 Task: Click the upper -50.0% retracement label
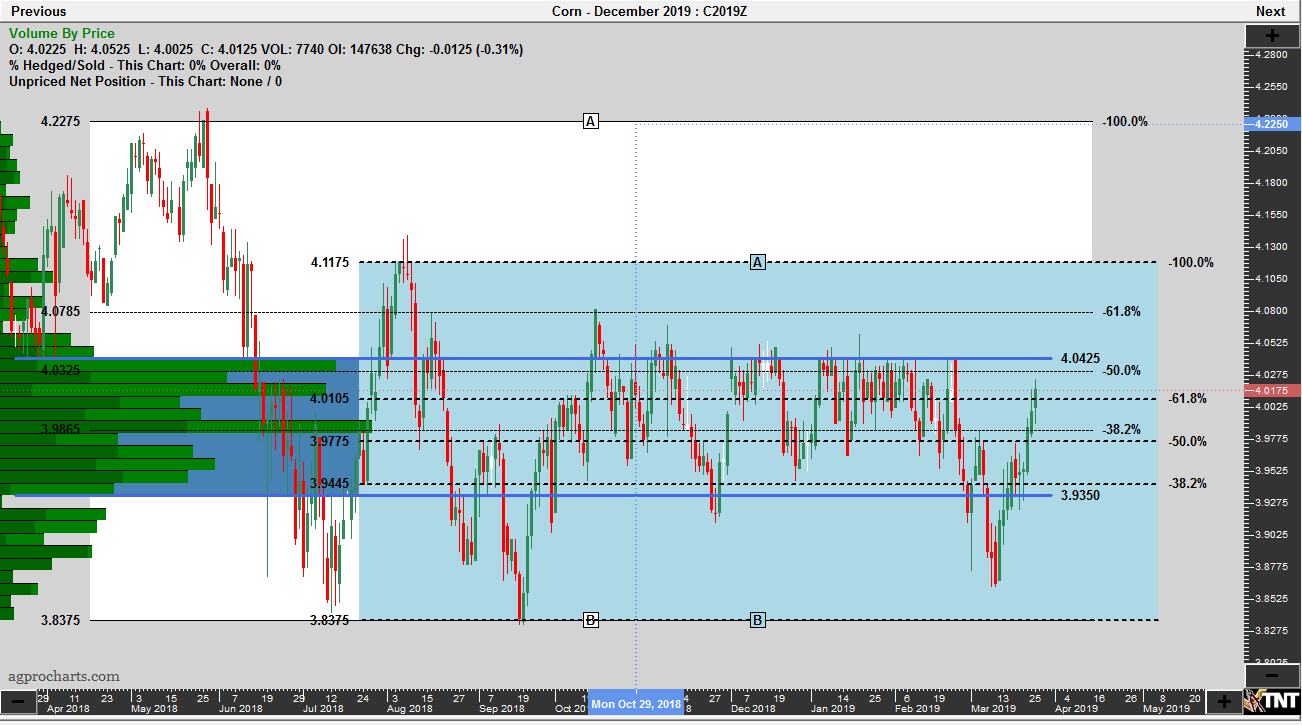[1121, 370]
